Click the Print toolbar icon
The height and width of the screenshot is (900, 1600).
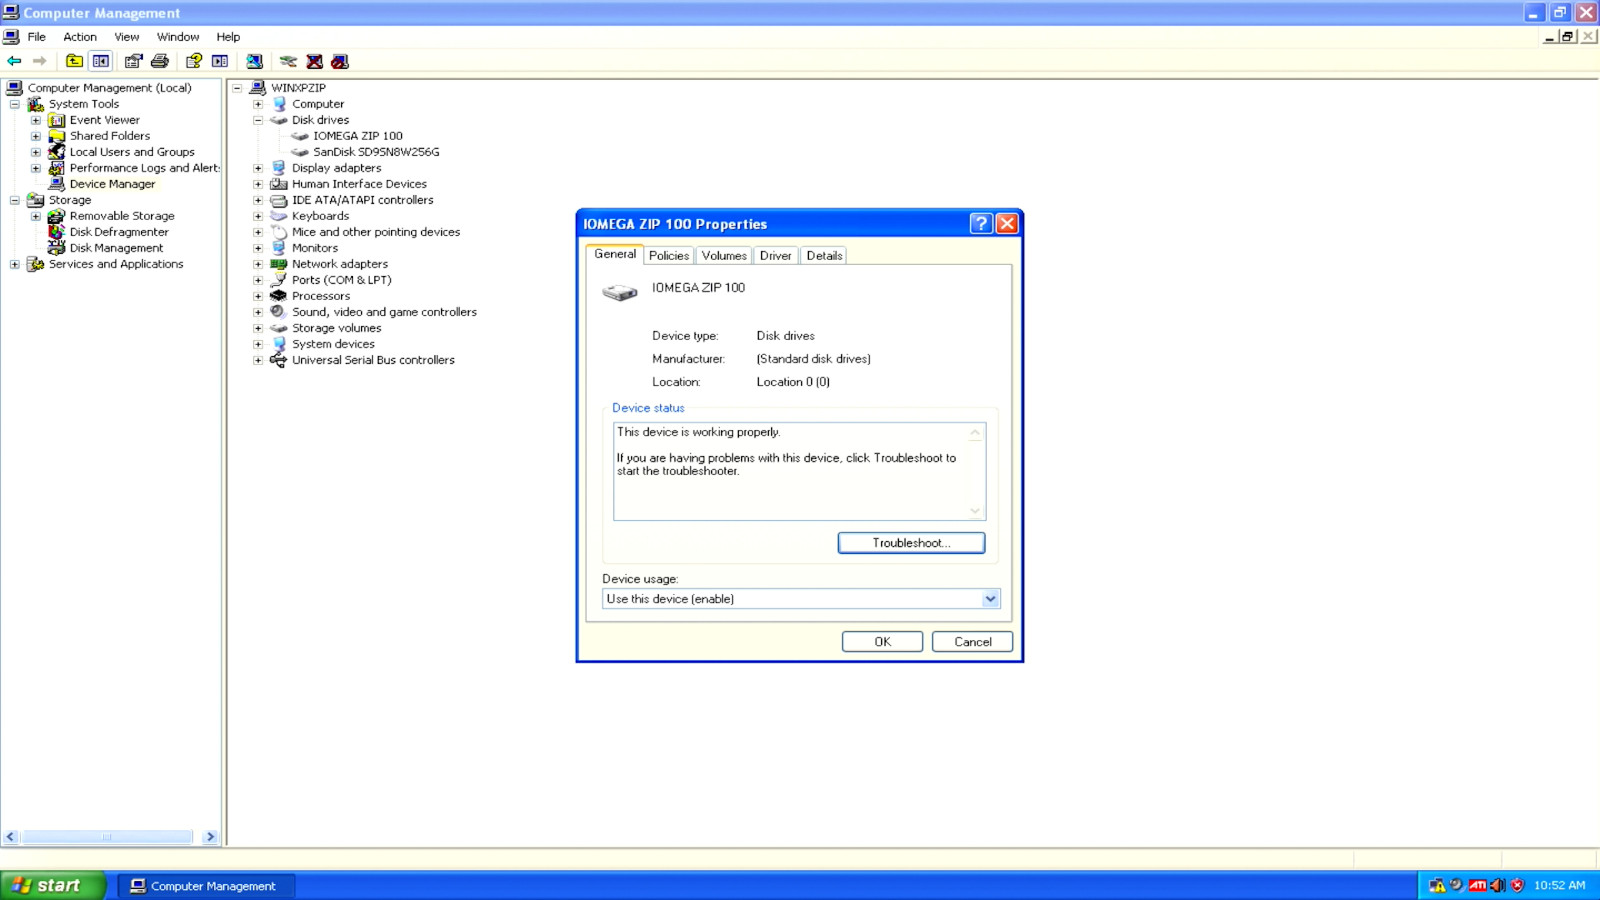click(159, 61)
